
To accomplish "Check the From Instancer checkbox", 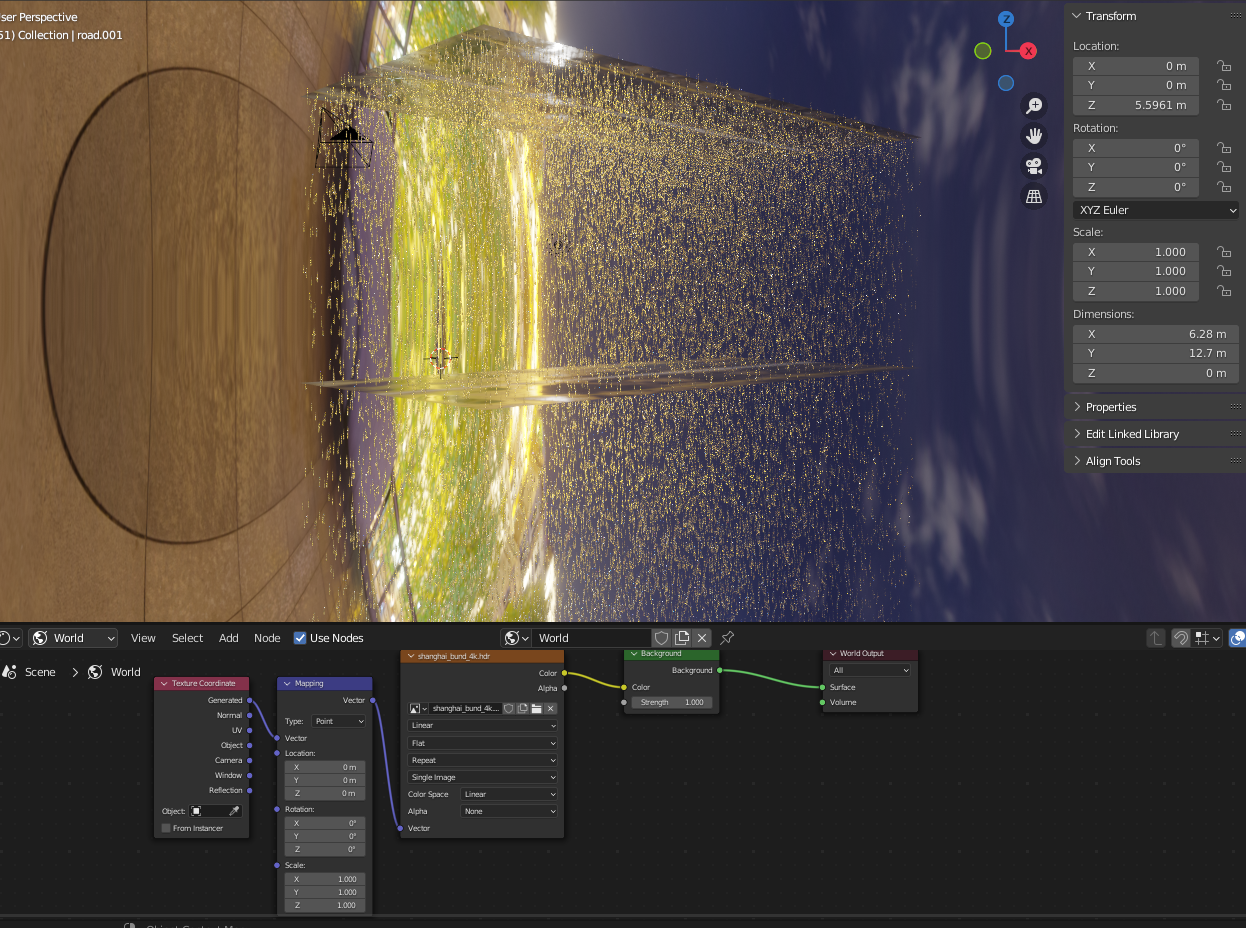I will (x=166, y=828).
